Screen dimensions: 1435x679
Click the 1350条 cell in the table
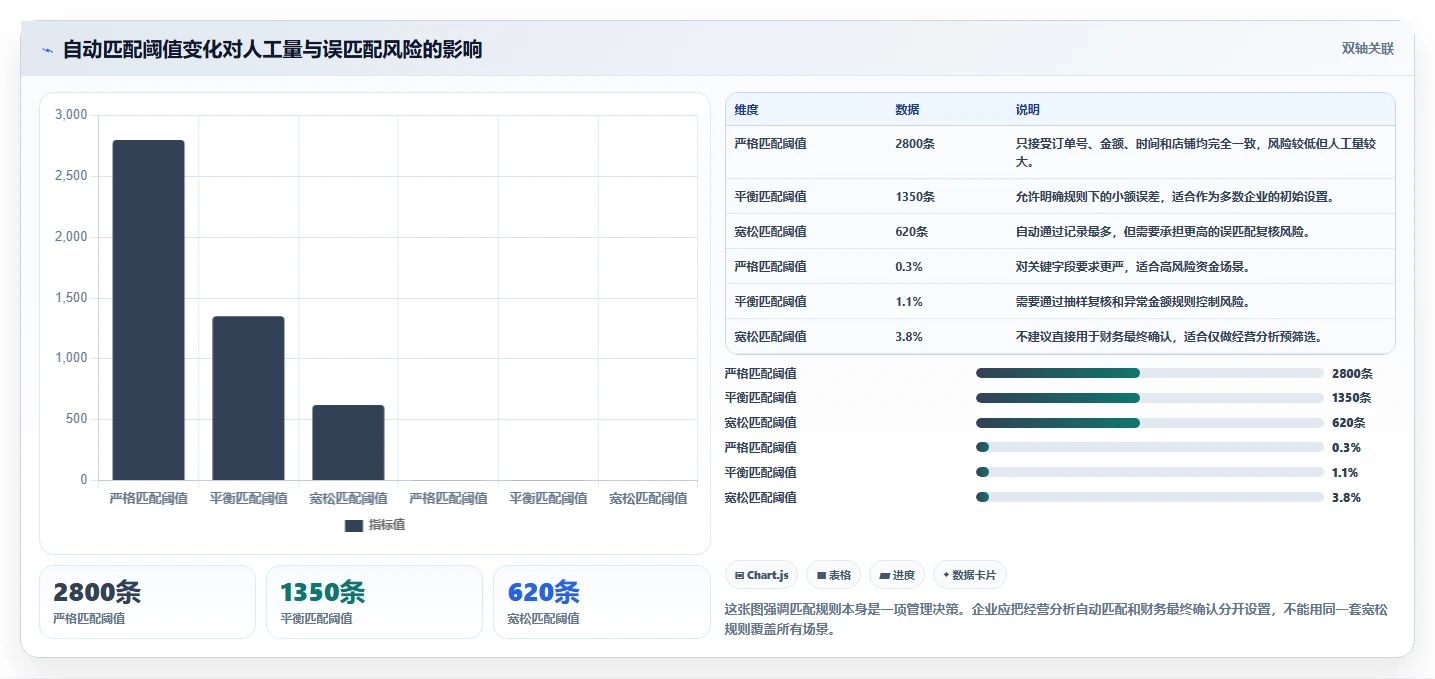(x=915, y=197)
